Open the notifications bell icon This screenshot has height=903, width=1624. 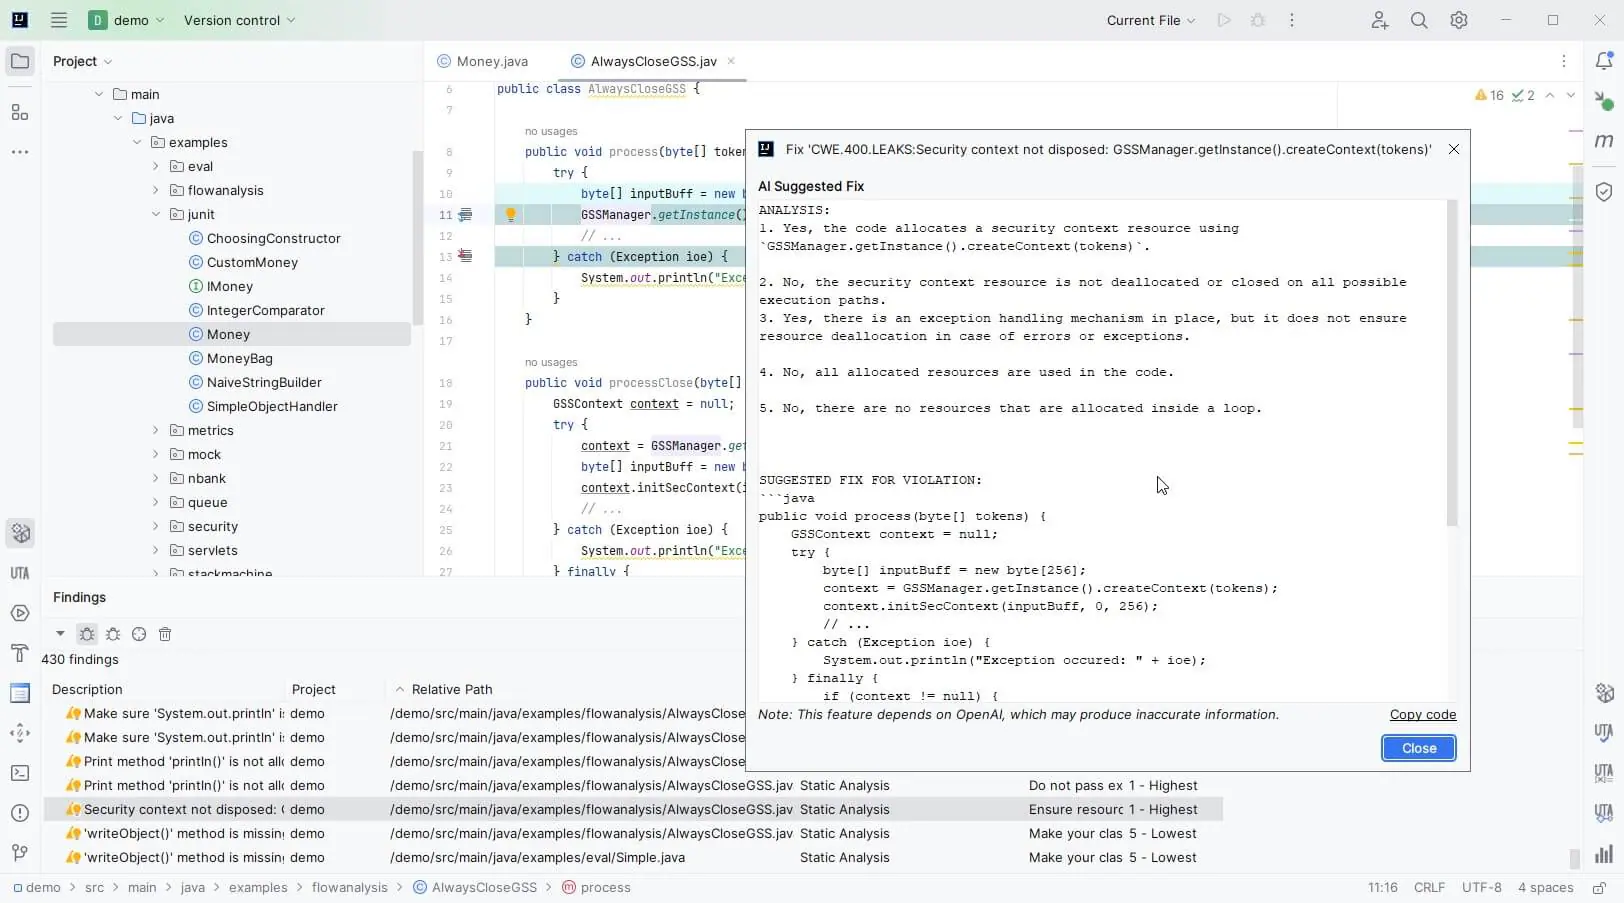point(1605,61)
